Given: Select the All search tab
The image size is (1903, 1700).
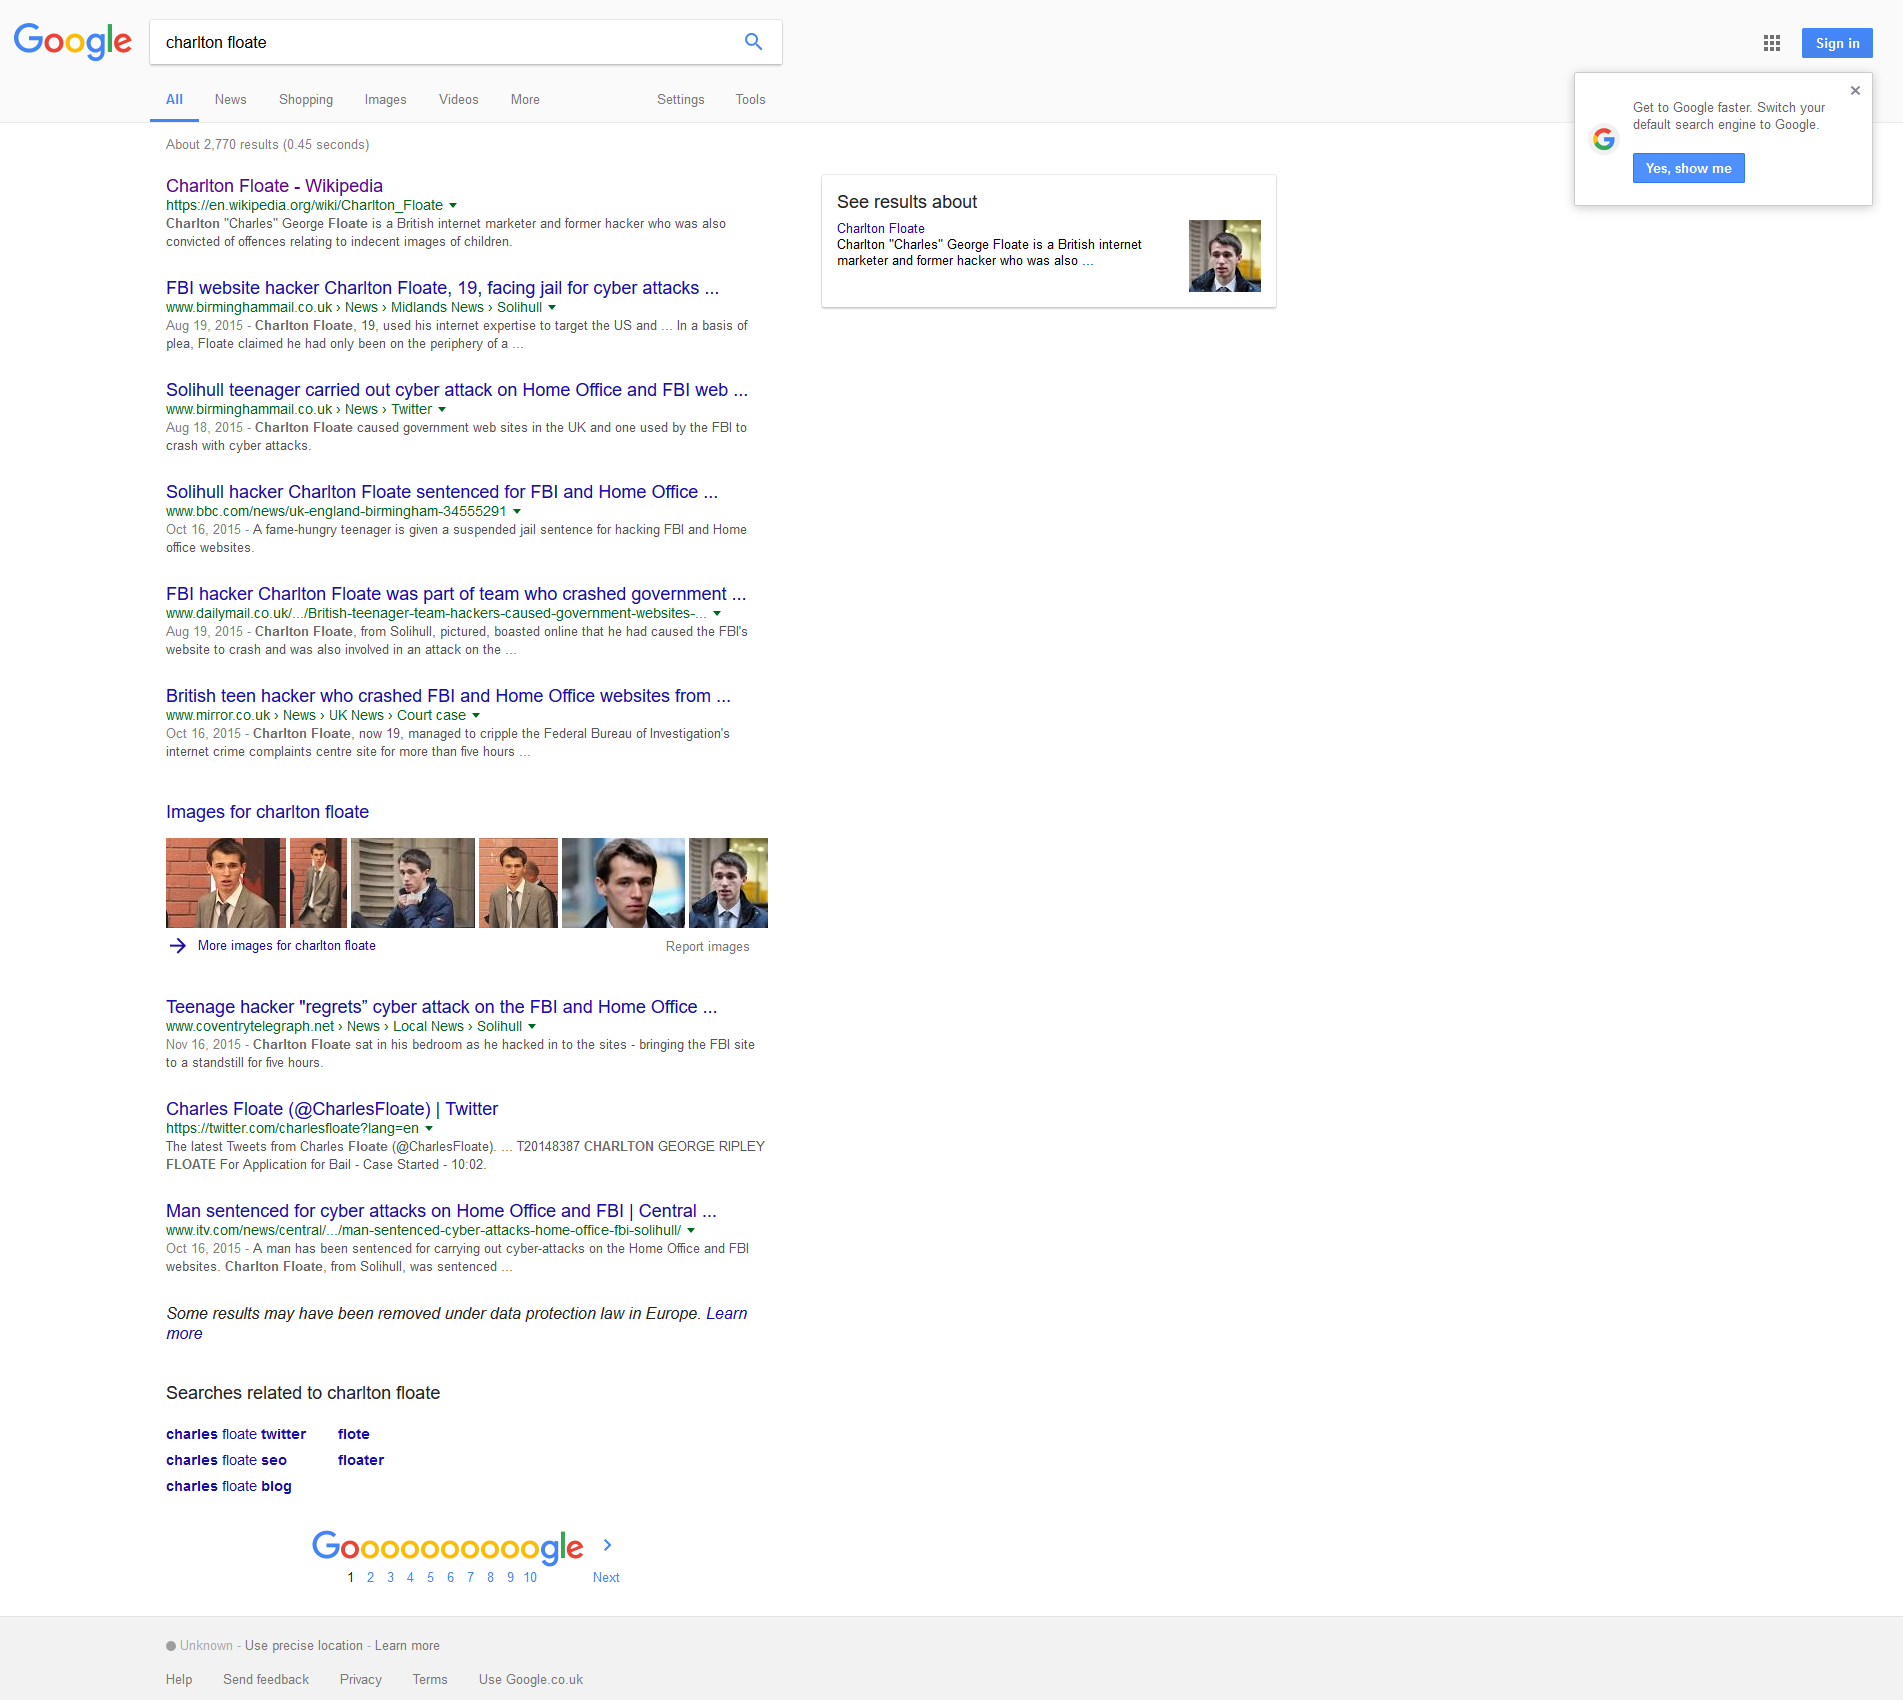Looking at the screenshot, I should pyautogui.click(x=174, y=99).
